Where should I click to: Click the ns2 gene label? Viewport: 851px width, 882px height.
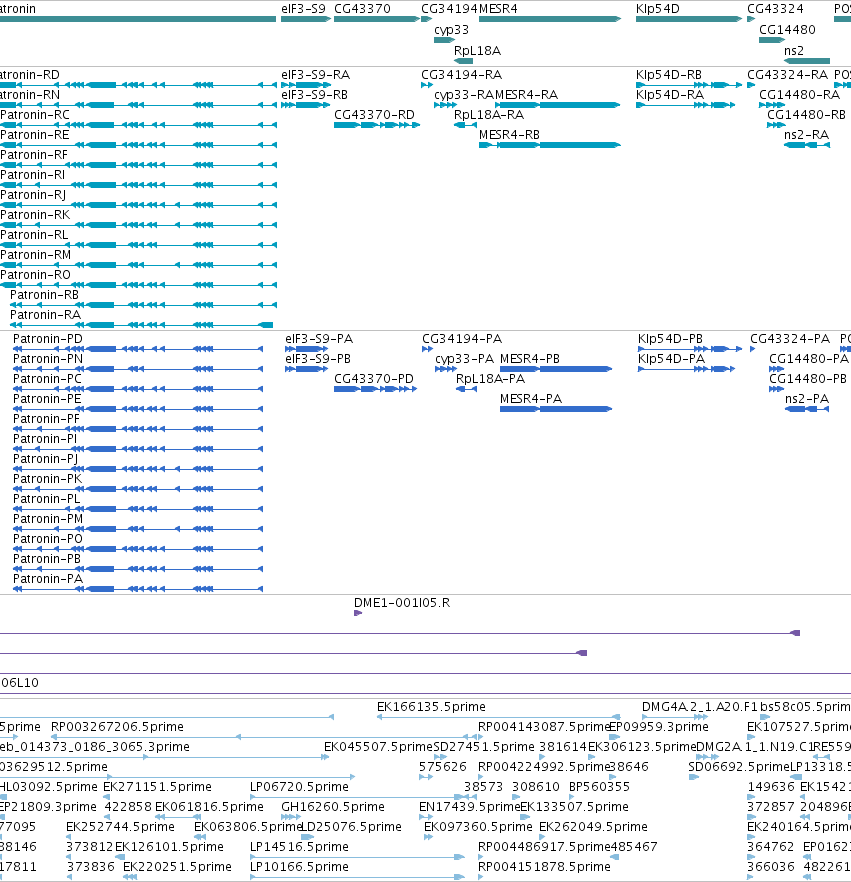coord(794,51)
